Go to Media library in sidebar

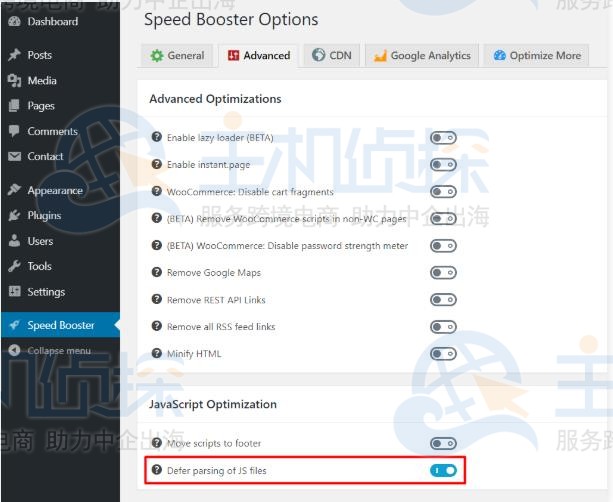pos(42,80)
